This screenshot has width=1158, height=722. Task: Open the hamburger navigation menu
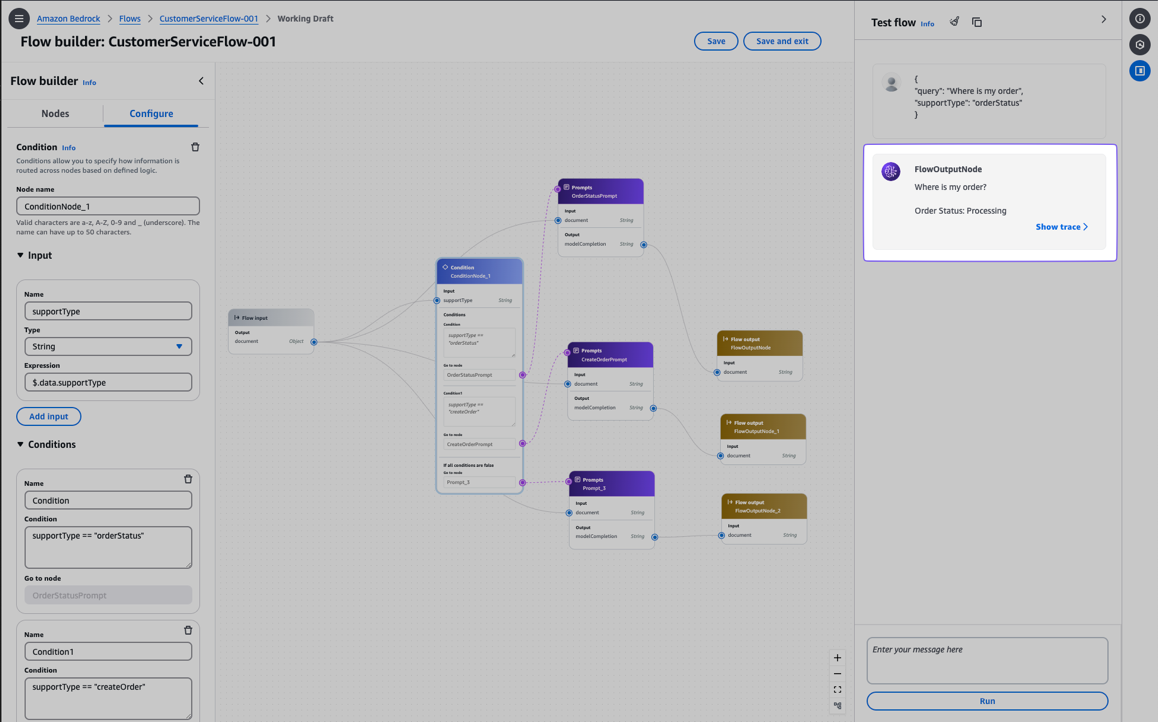click(19, 18)
